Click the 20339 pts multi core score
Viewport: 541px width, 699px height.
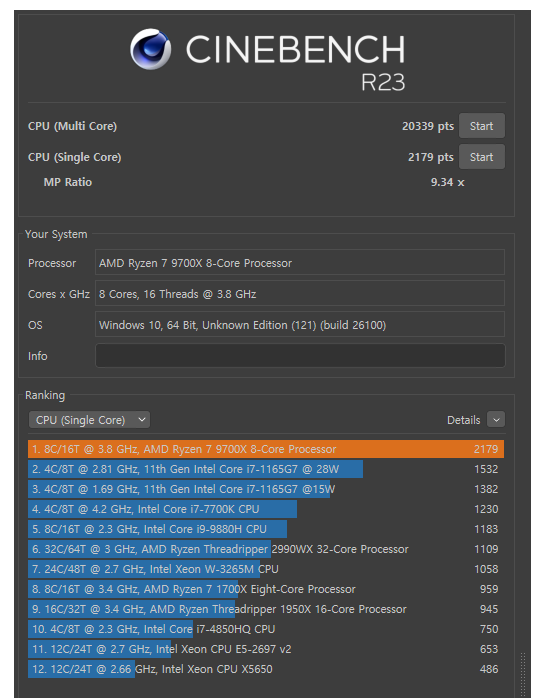tap(428, 126)
